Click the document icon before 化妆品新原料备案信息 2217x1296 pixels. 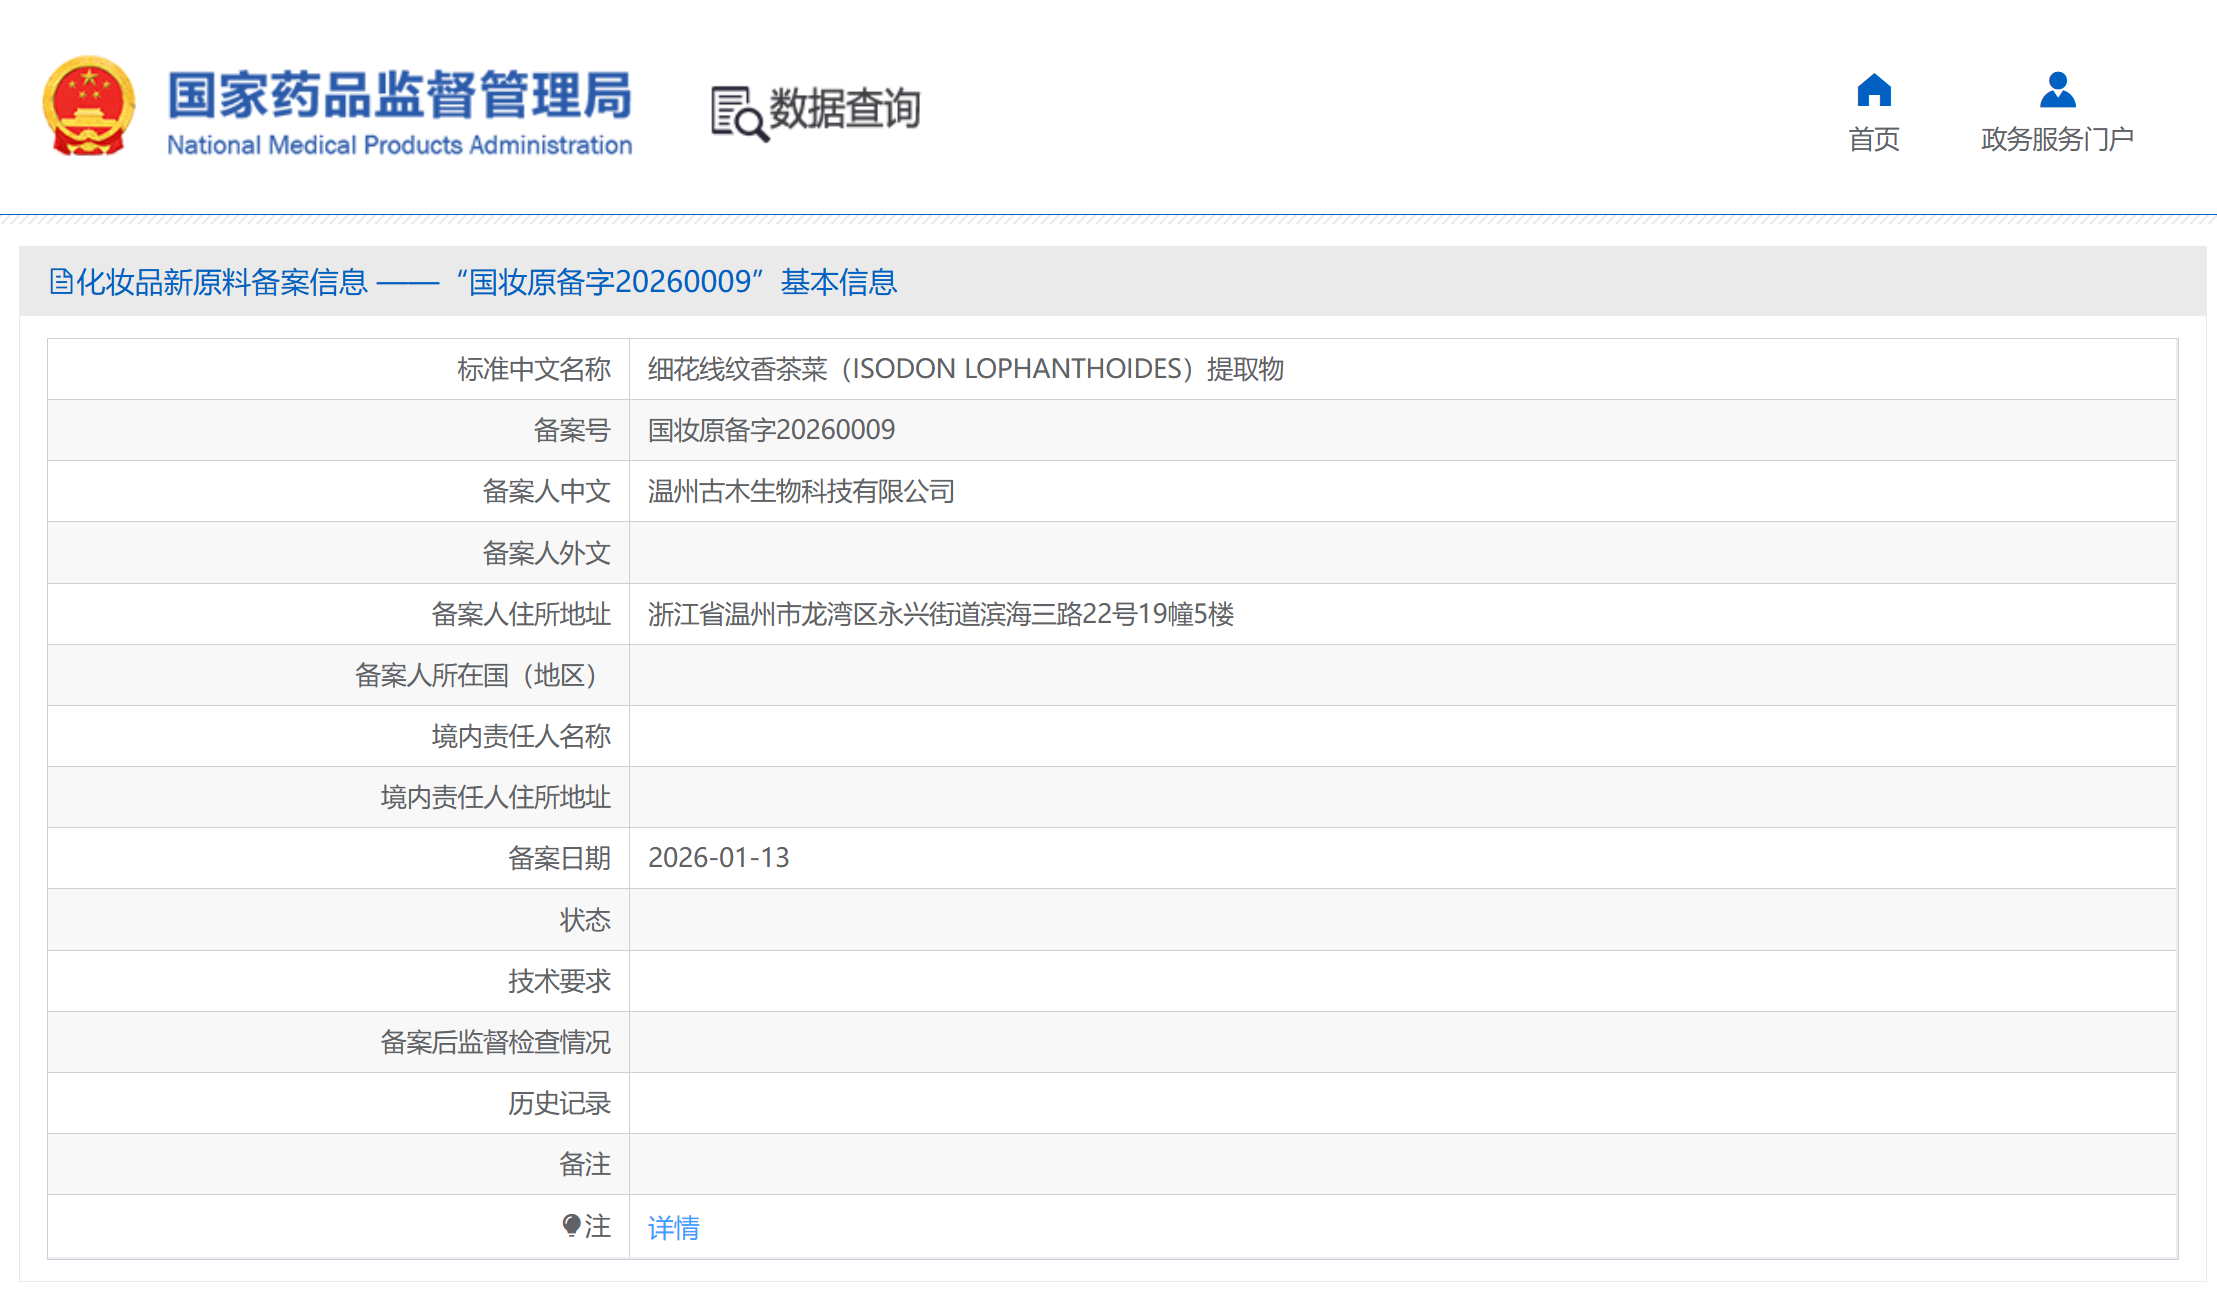tap(61, 282)
